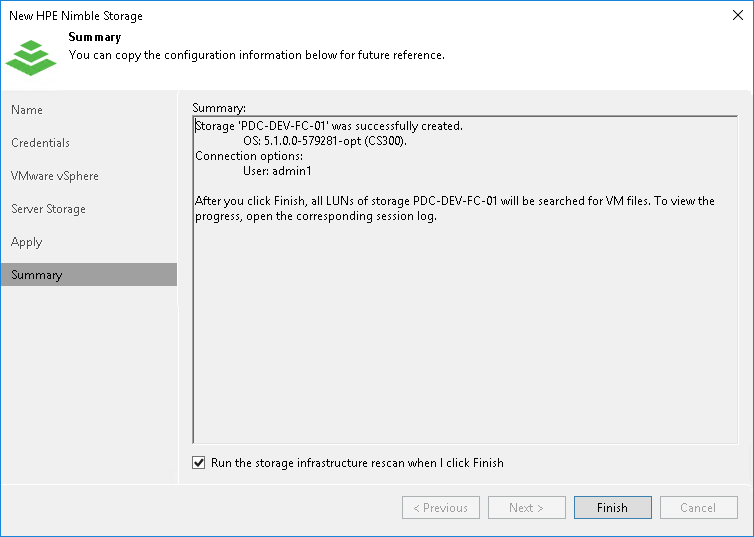Screen dimensions: 754x537
Task: Jump to the Apply step
Action: click(x=27, y=242)
